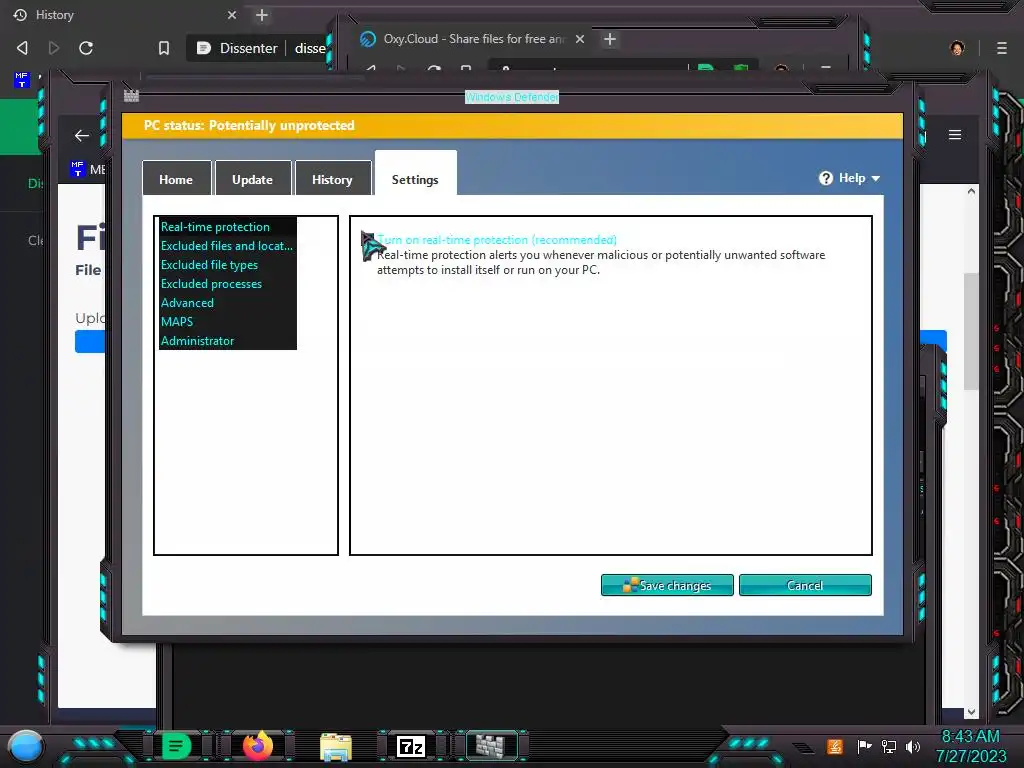Click the Windows Defender taskbar icon
Image resolution: width=1024 pixels, height=768 pixels.
(490, 746)
